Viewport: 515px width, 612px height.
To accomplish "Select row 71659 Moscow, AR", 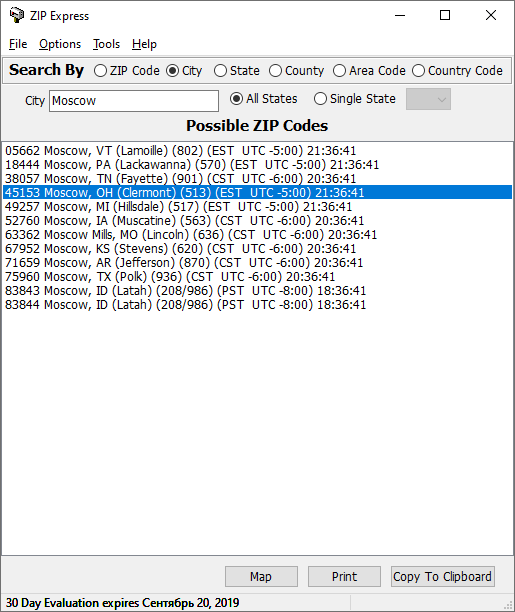I will (x=257, y=263).
